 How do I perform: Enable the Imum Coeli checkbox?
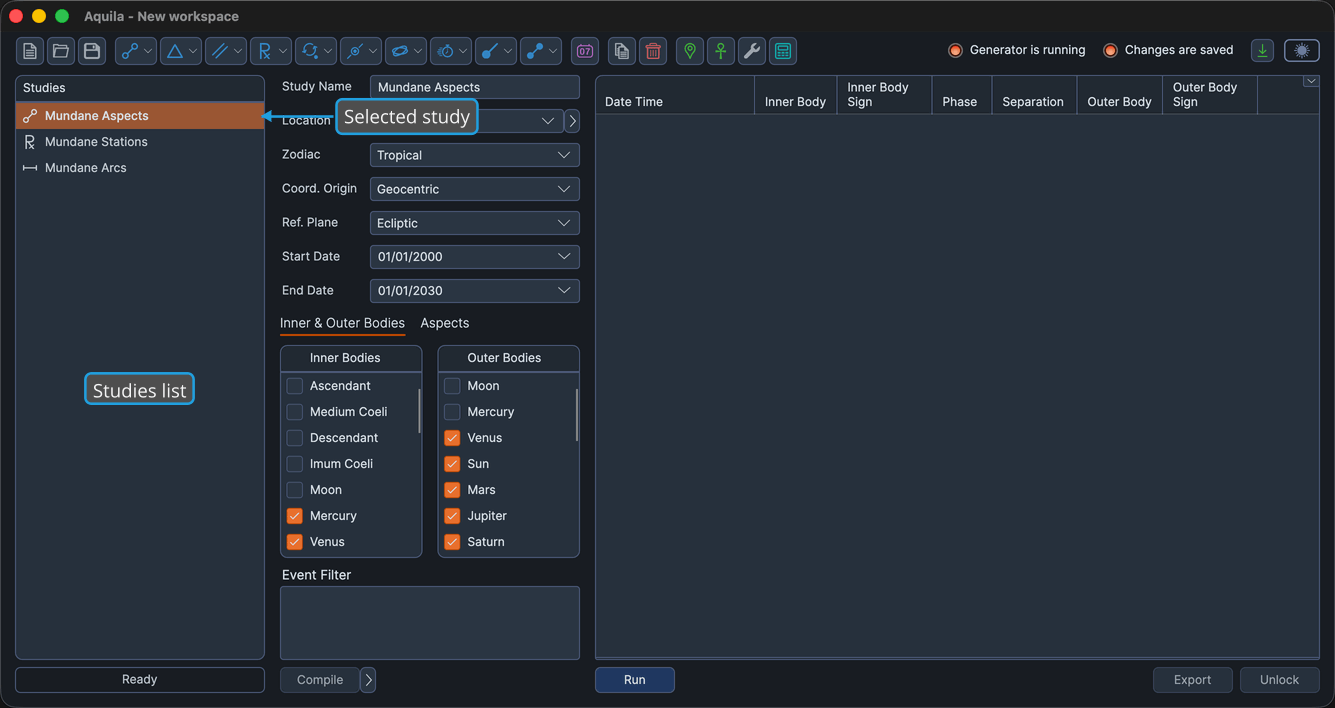click(295, 464)
